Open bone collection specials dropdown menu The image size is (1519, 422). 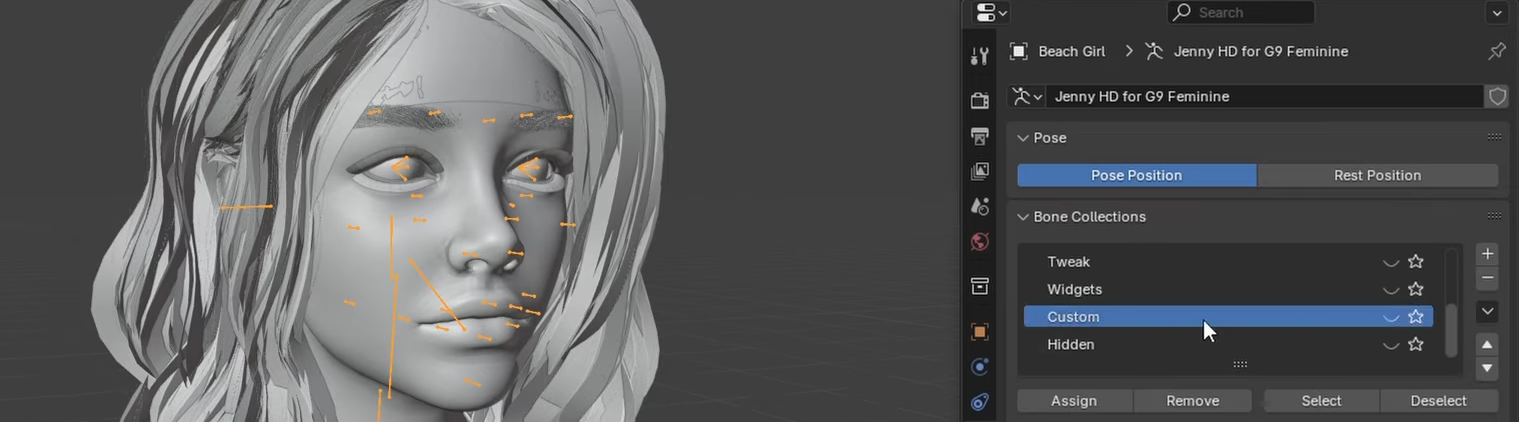pos(1488,312)
